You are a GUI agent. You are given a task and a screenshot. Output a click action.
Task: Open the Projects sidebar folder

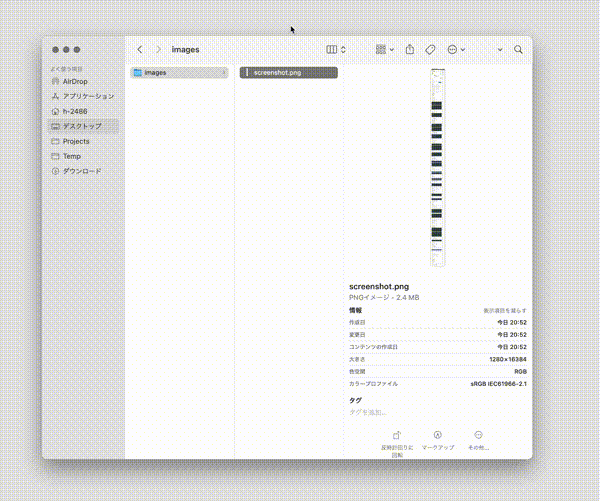coord(84,141)
